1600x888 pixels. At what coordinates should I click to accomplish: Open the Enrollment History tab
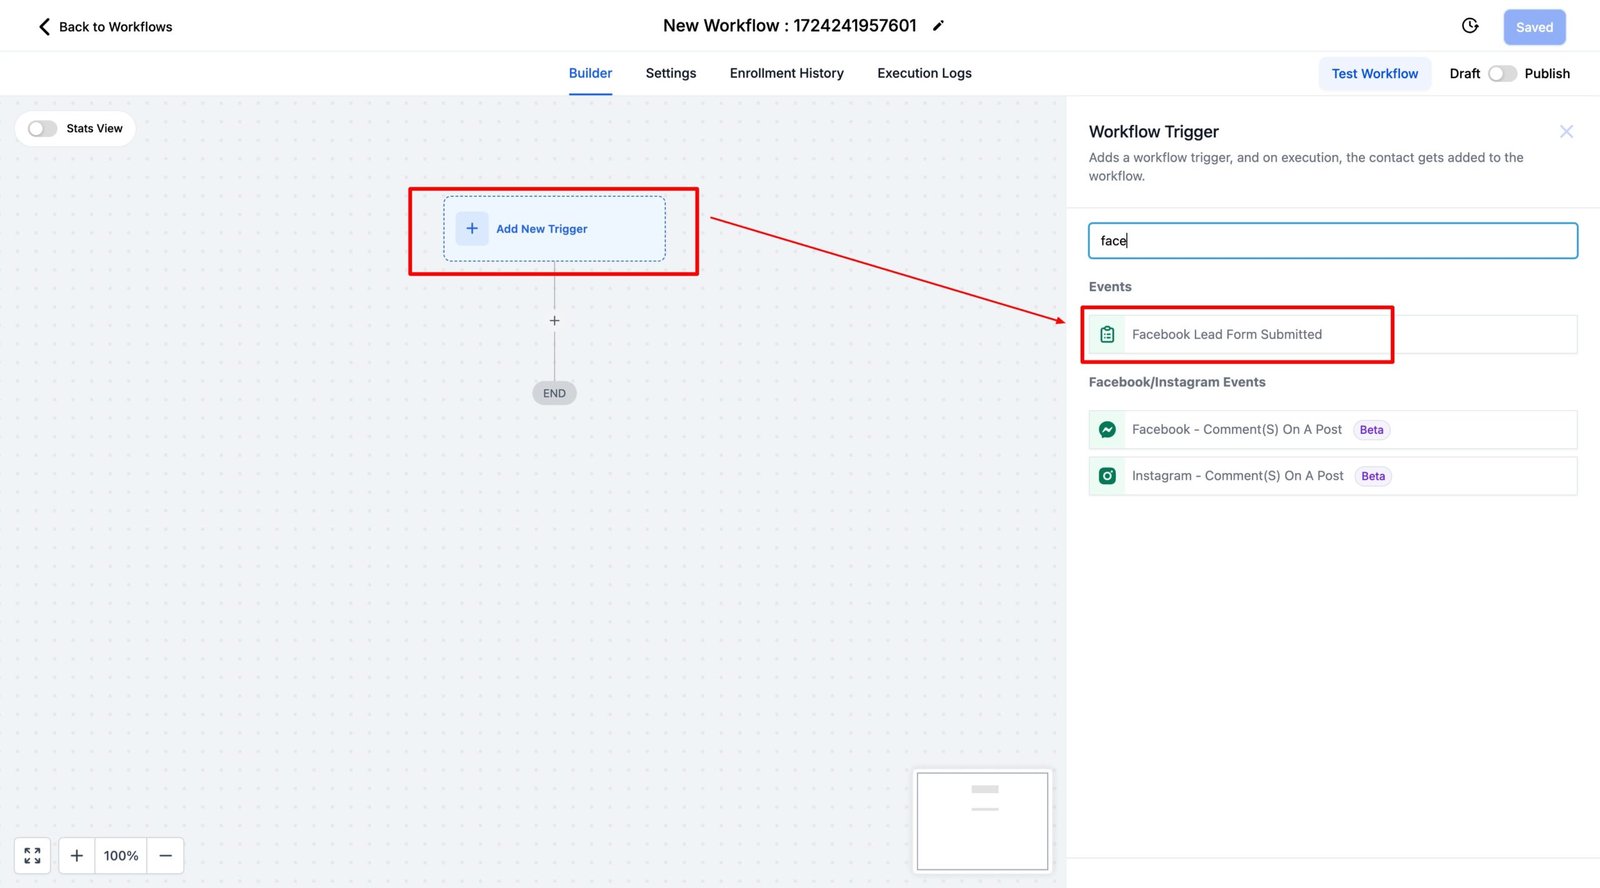tap(786, 73)
